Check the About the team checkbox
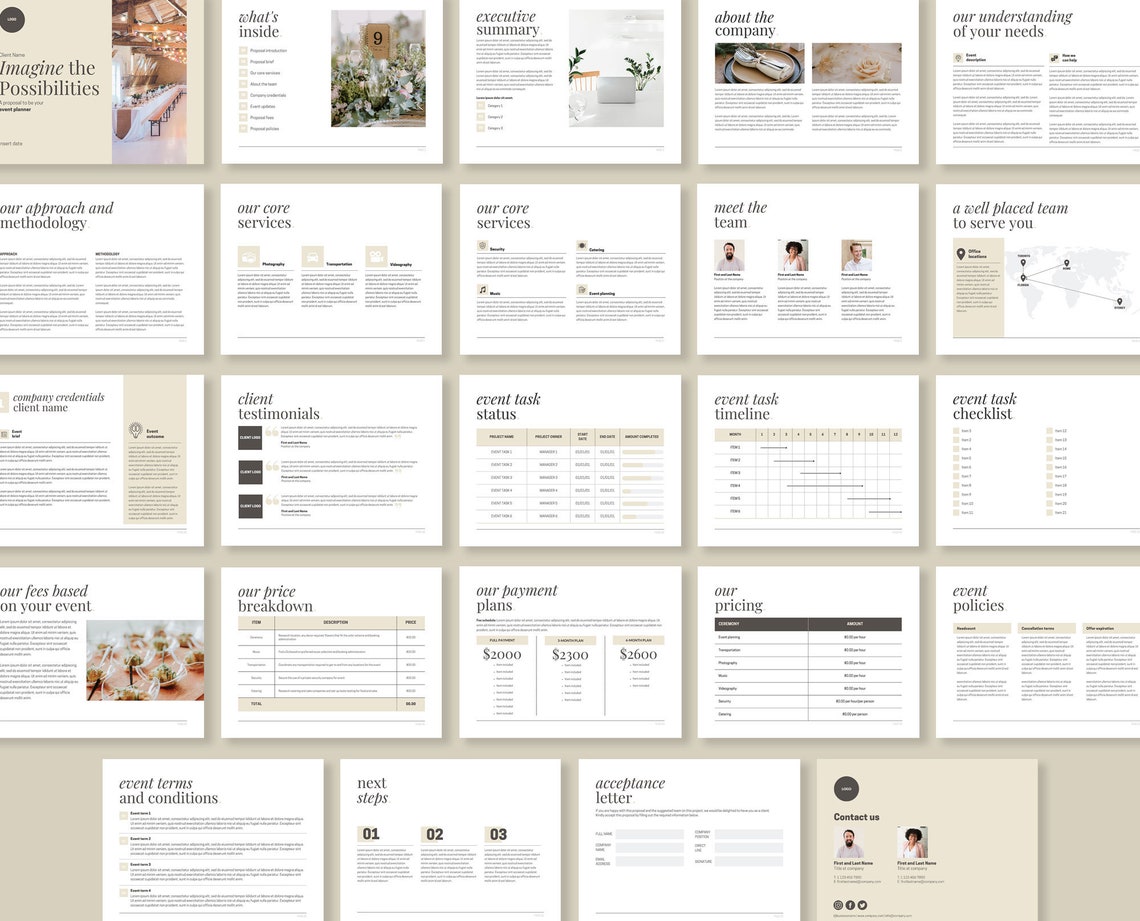Image resolution: width=1140 pixels, height=921 pixels. tap(243, 84)
